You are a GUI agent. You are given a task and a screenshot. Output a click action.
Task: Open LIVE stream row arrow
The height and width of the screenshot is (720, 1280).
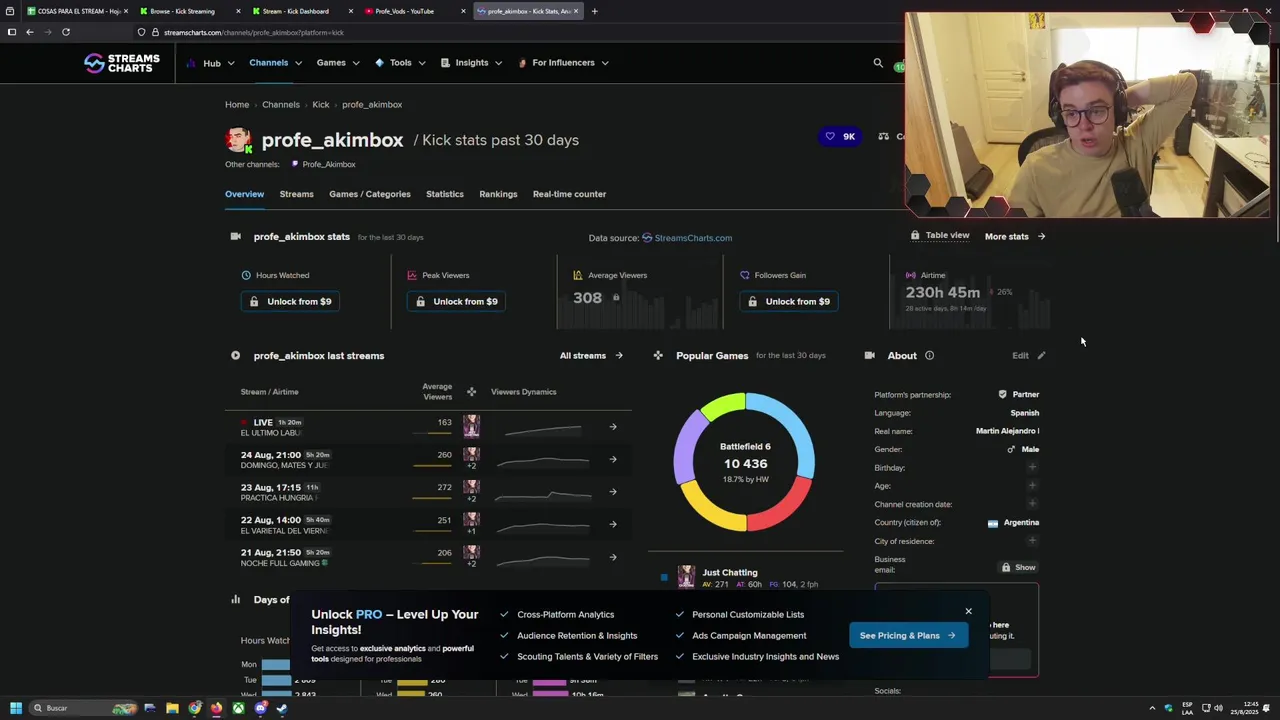(613, 427)
